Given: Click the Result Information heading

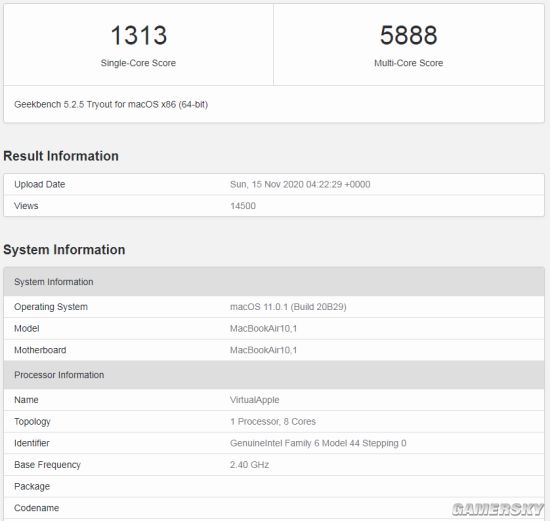Looking at the screenshot, I should 61,156.
